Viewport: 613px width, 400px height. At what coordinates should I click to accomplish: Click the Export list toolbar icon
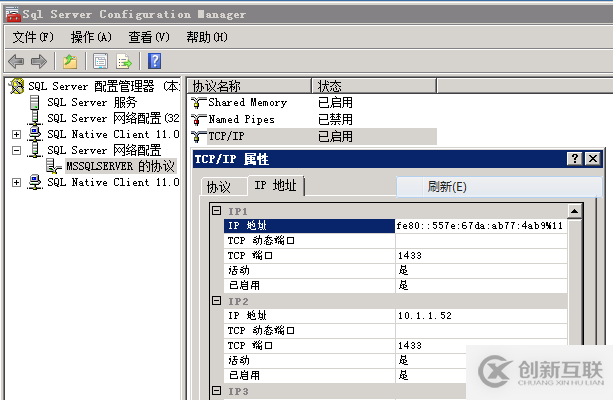click(124, 61)
